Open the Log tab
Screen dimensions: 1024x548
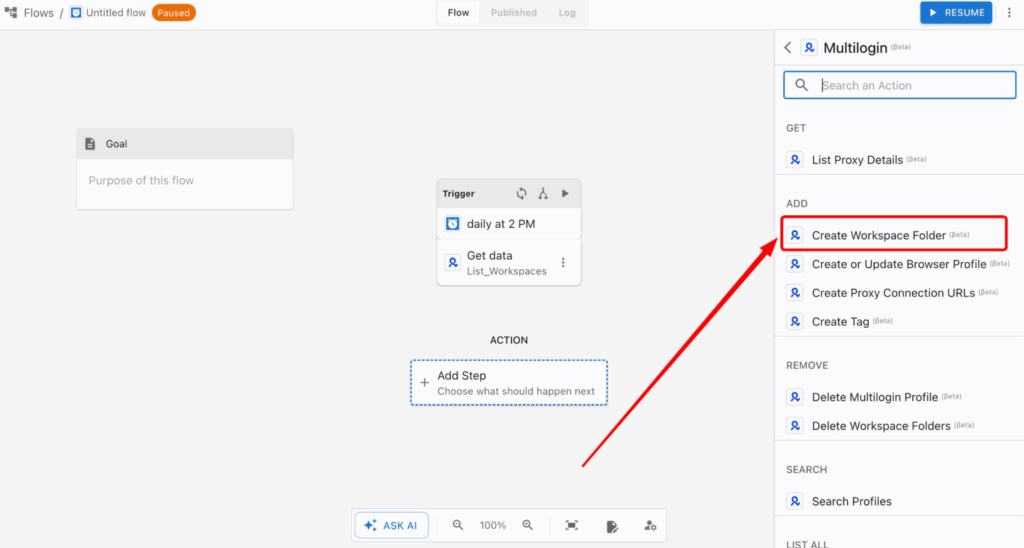(567, 12)
